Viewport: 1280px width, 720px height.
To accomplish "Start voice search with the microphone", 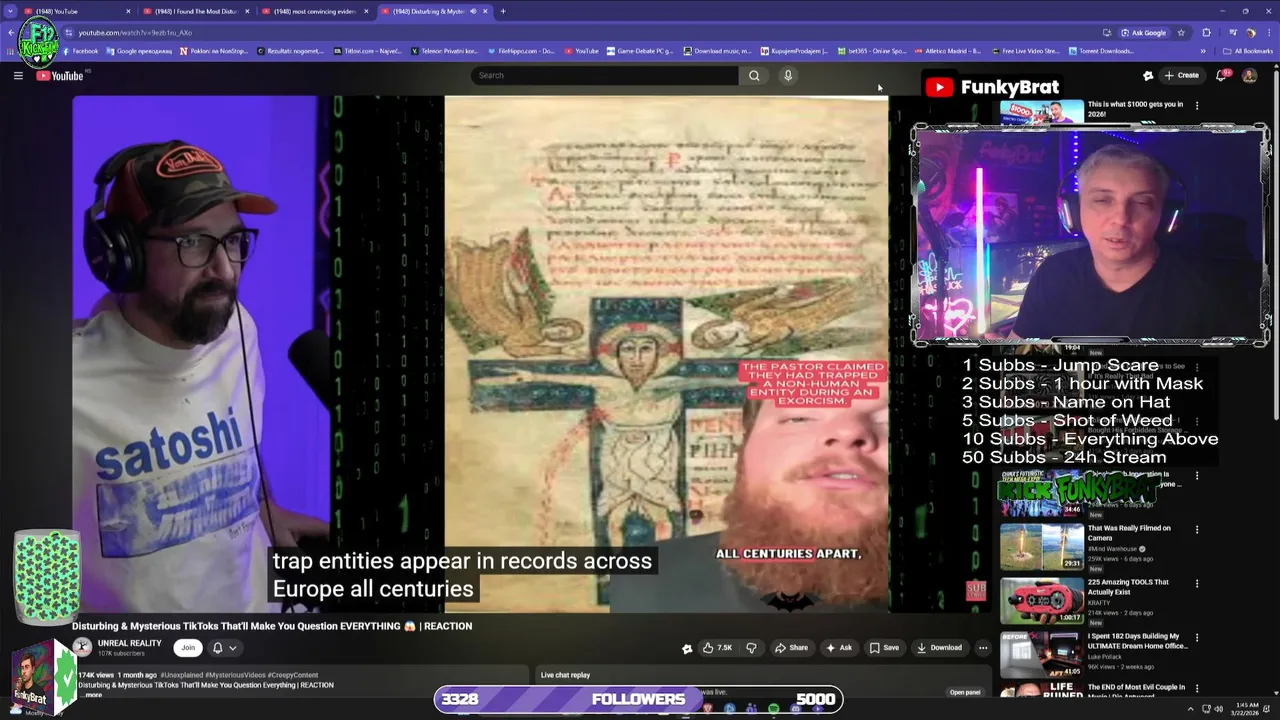I will click(788, 75).
